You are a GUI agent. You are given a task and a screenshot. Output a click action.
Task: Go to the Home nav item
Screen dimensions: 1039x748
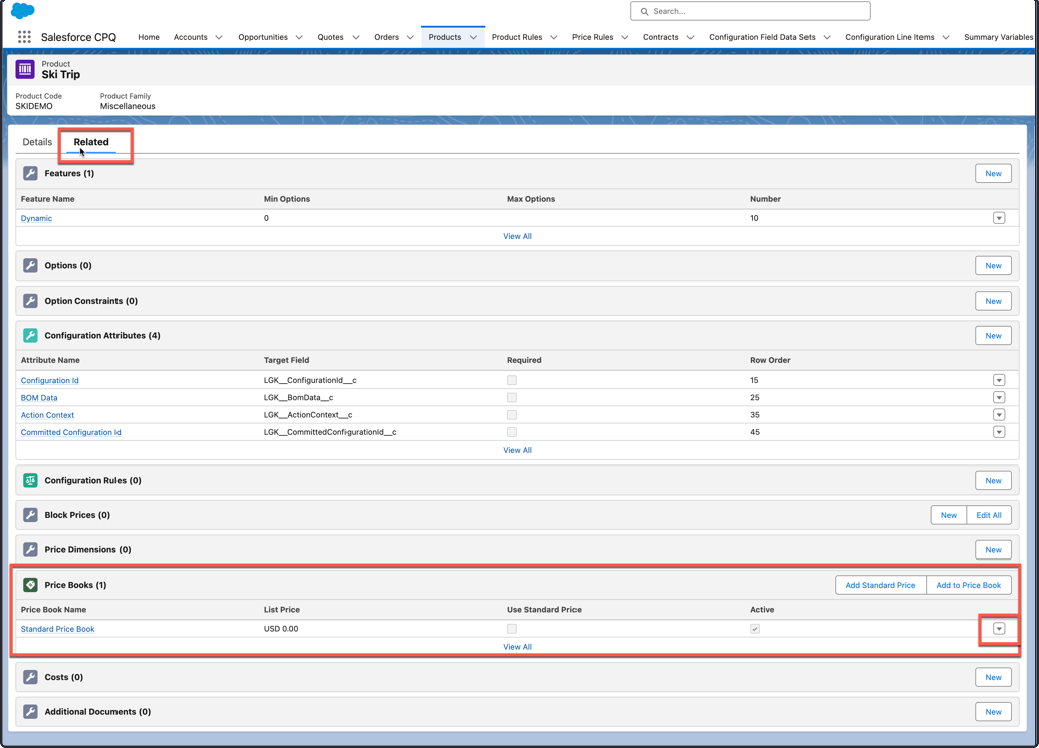[148, 37]
